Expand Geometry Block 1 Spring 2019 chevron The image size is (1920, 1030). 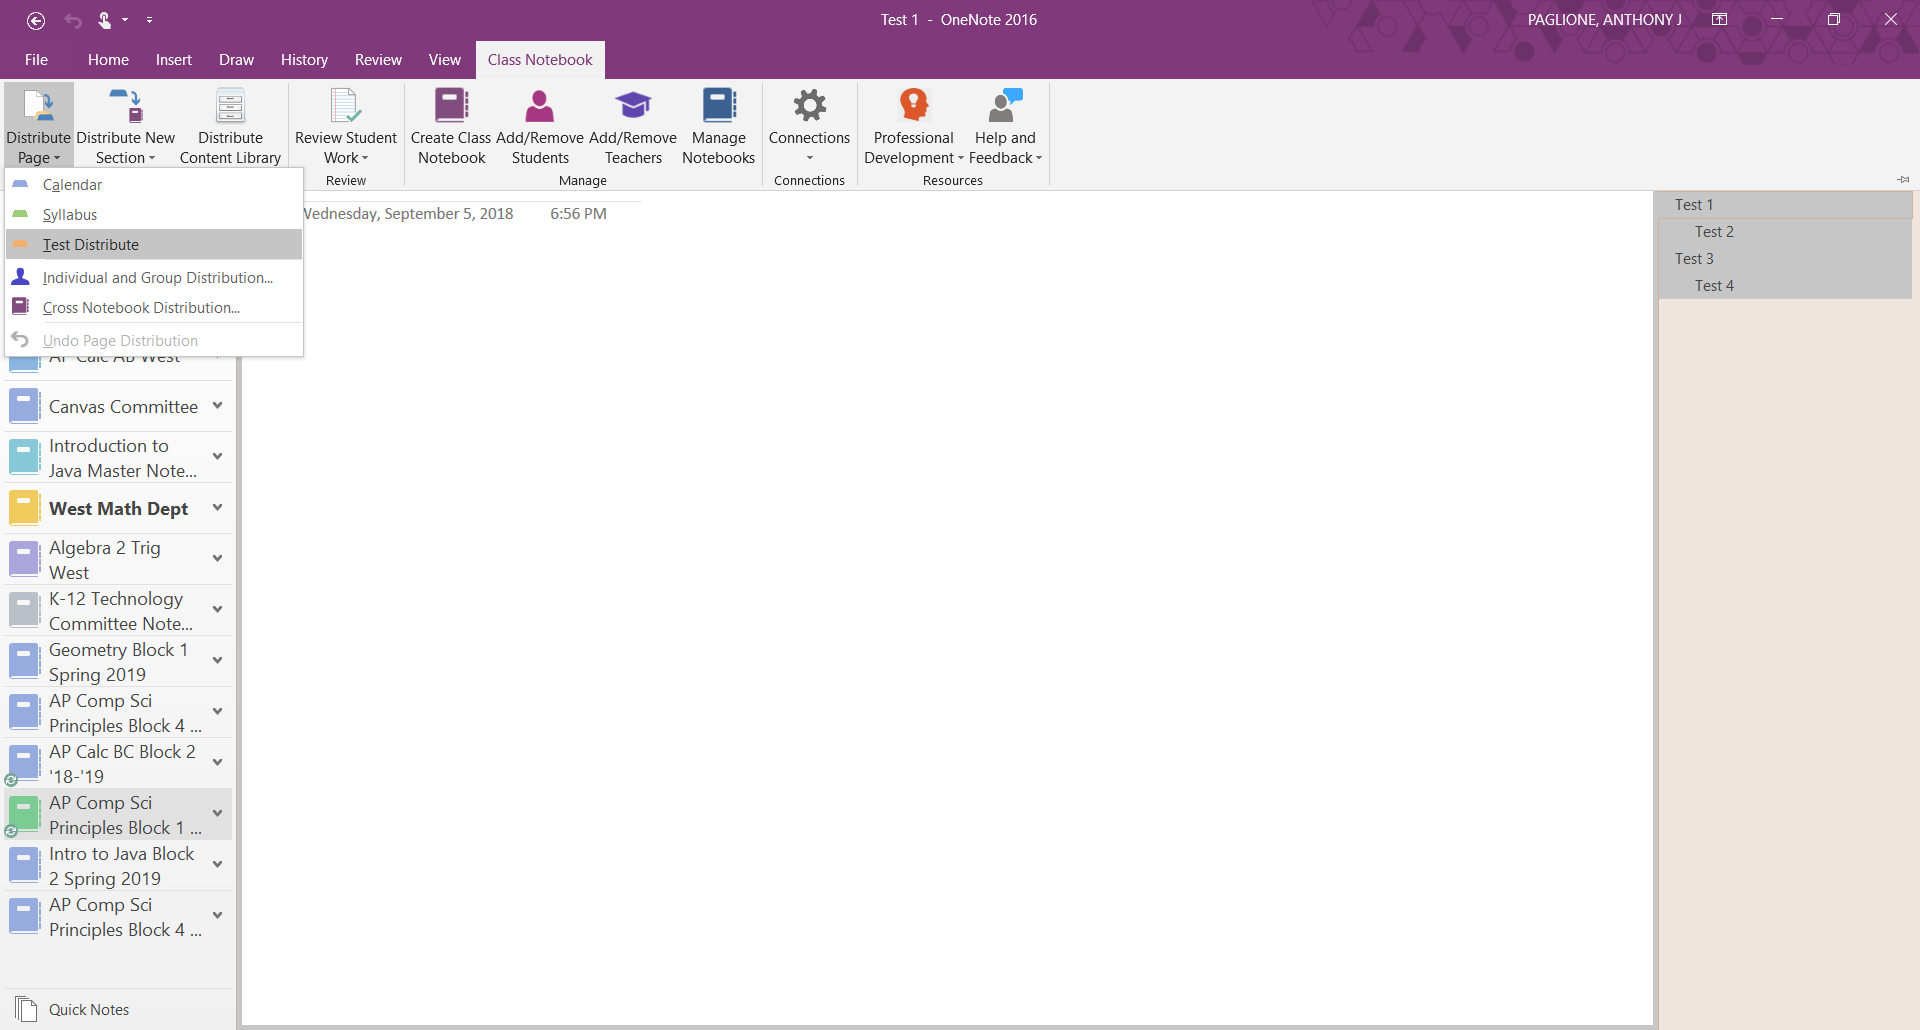[217, 661]
